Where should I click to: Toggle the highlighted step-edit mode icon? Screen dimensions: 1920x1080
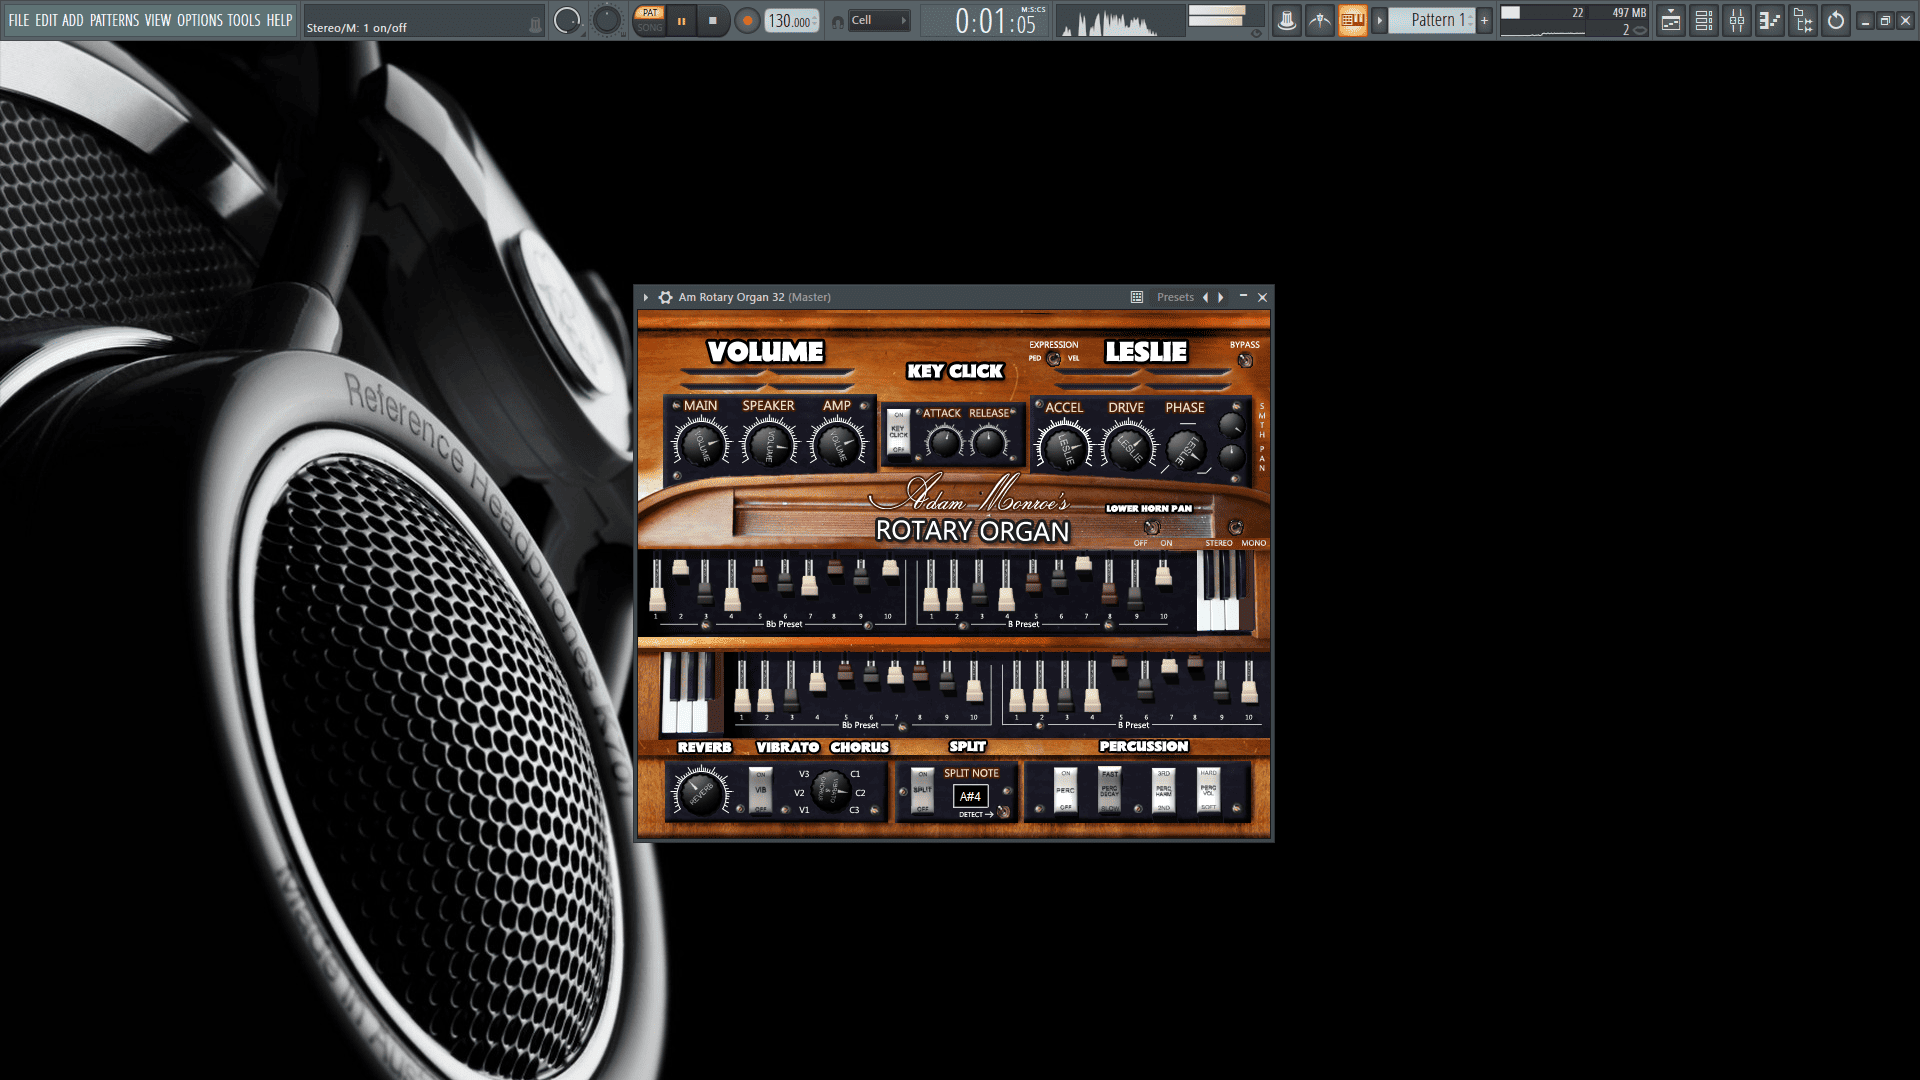click(x=1352, y=21)
